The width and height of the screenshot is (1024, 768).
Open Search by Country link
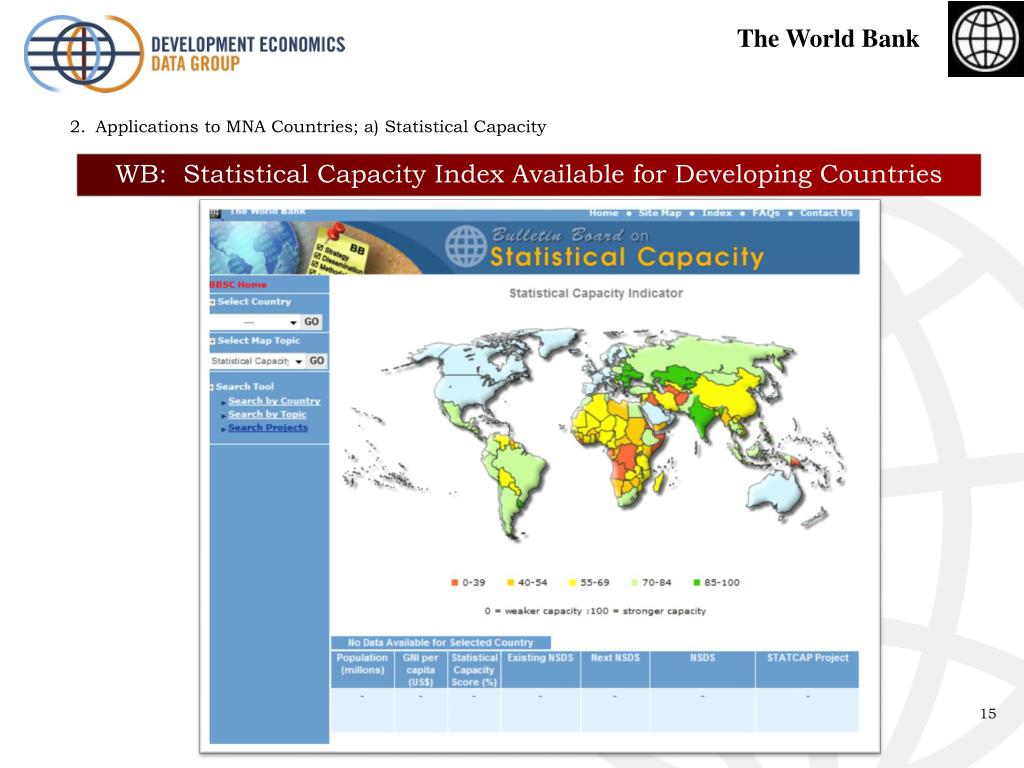pos(274,401)
